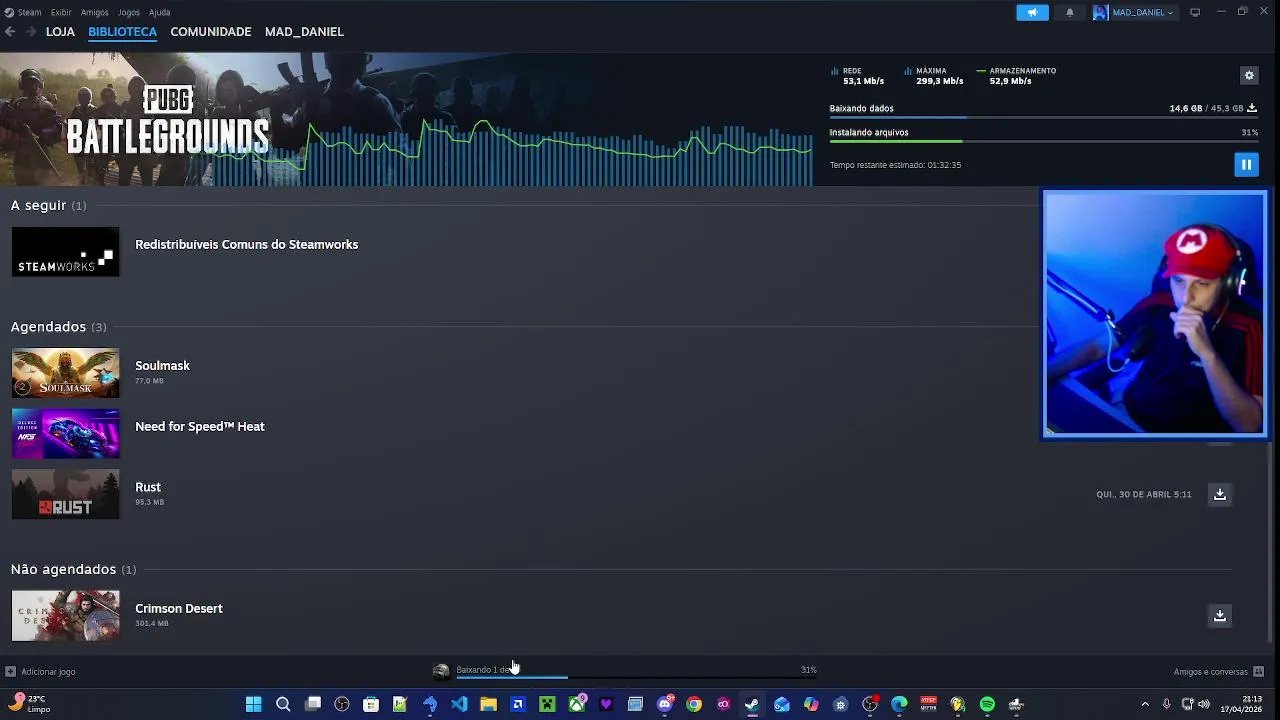
Task: Open Task View from taskbar
Action: 313,704
